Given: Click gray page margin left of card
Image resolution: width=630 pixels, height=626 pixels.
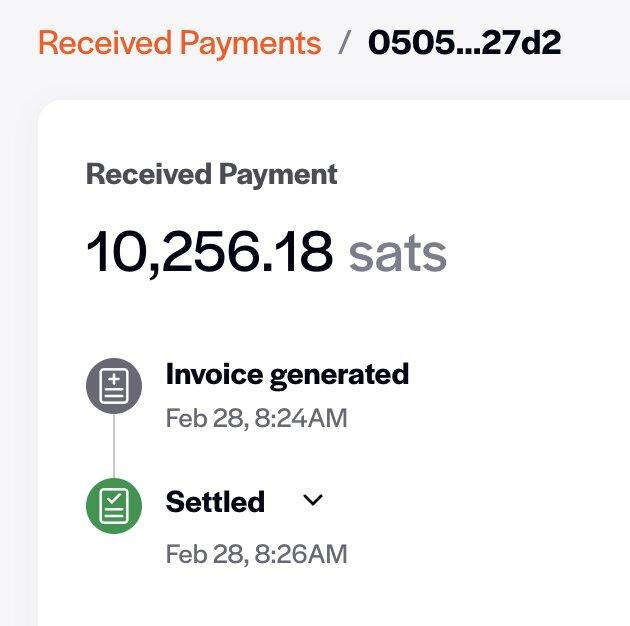Looking at the screenshot, I should (18, 350).
